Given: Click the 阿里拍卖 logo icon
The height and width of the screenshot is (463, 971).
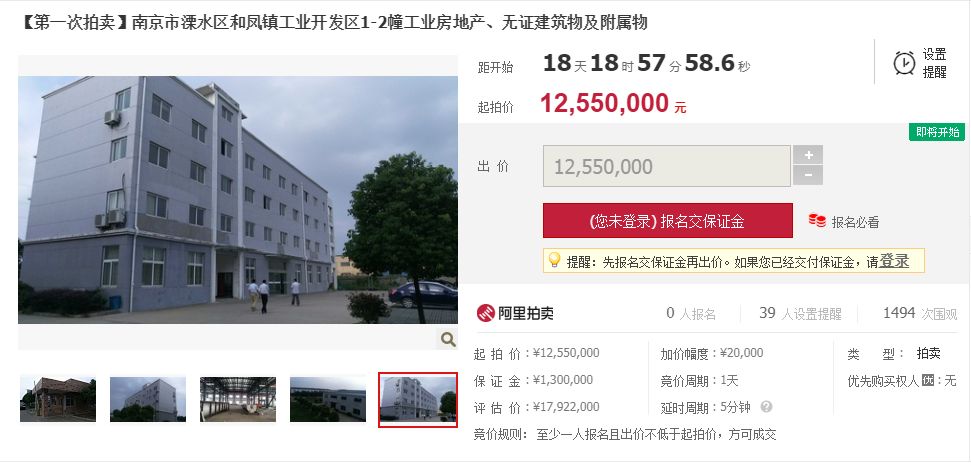Looking at the screenshot, I should (x=486, y=313).
